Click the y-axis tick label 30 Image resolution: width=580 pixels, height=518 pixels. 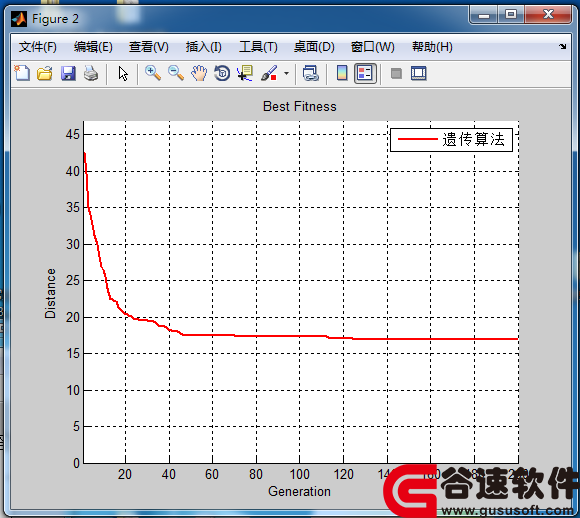[72, 244]
